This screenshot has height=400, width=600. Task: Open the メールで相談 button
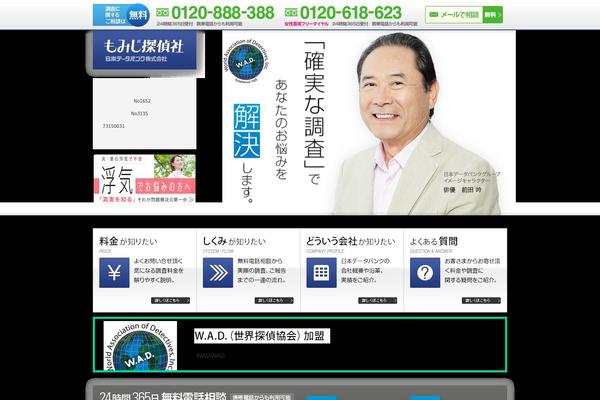[464, 15]
